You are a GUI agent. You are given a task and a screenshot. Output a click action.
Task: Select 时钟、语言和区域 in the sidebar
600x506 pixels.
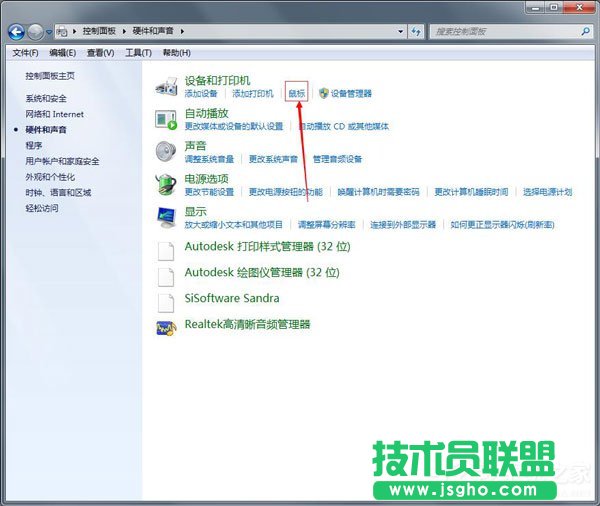pyautogui.click(x=58, y=193)
